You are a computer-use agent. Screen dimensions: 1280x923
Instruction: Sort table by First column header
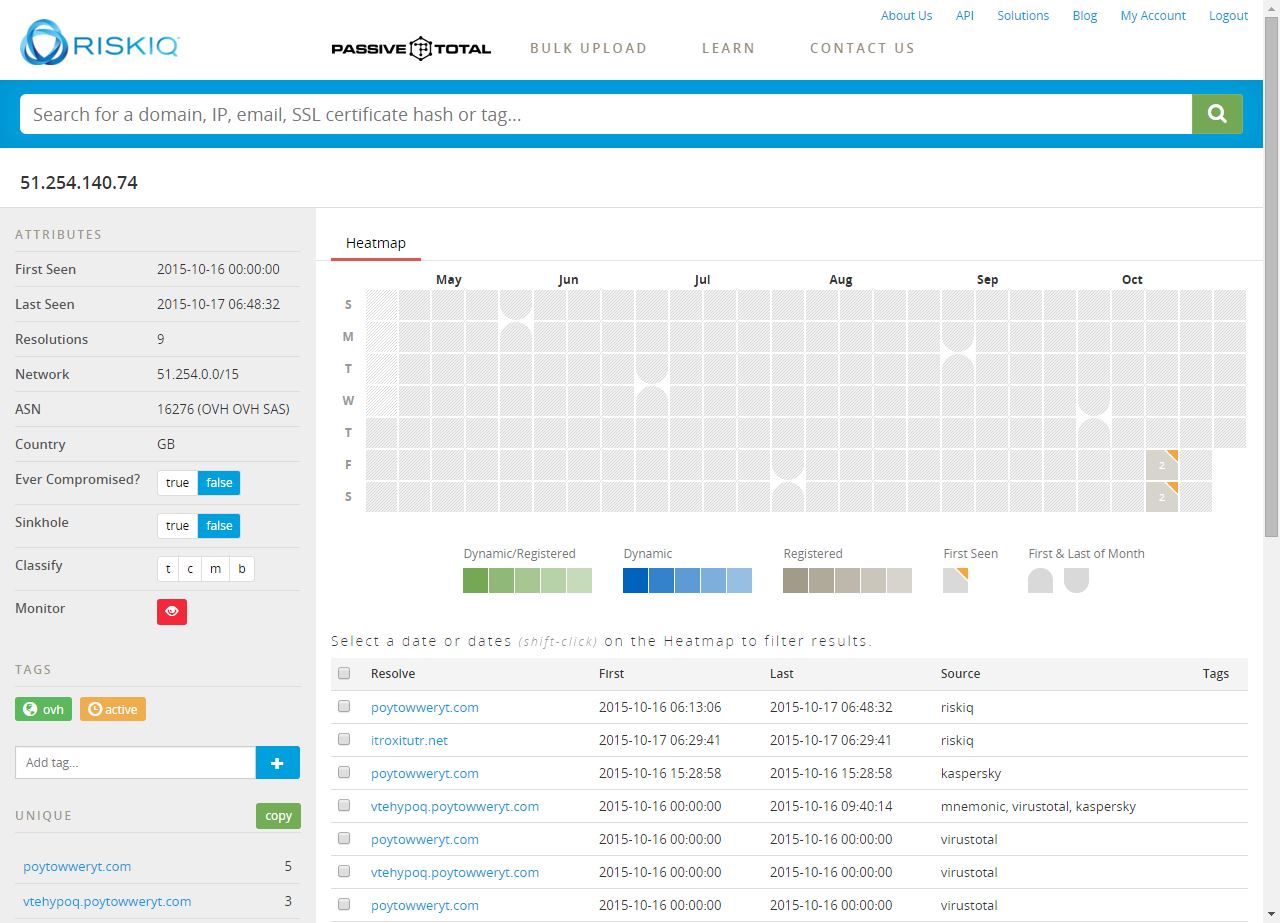[612, 673]
